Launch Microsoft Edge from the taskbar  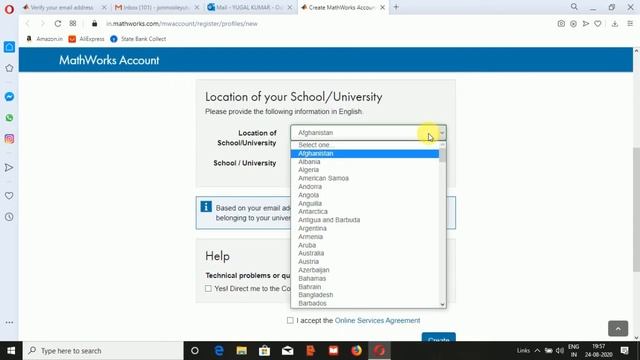coord(219,351)
